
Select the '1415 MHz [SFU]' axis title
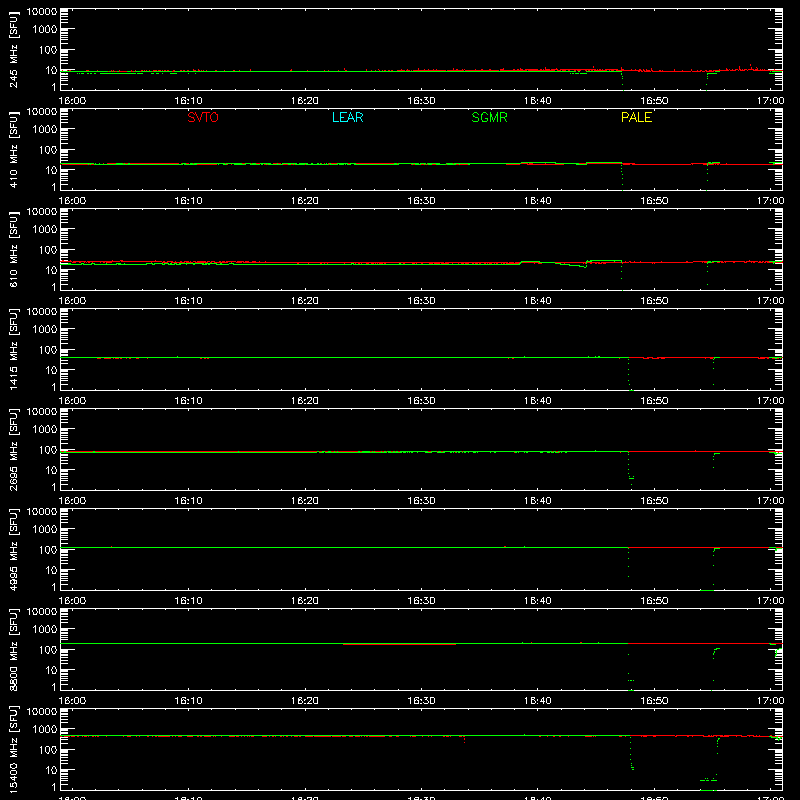[x=13, y=349]
